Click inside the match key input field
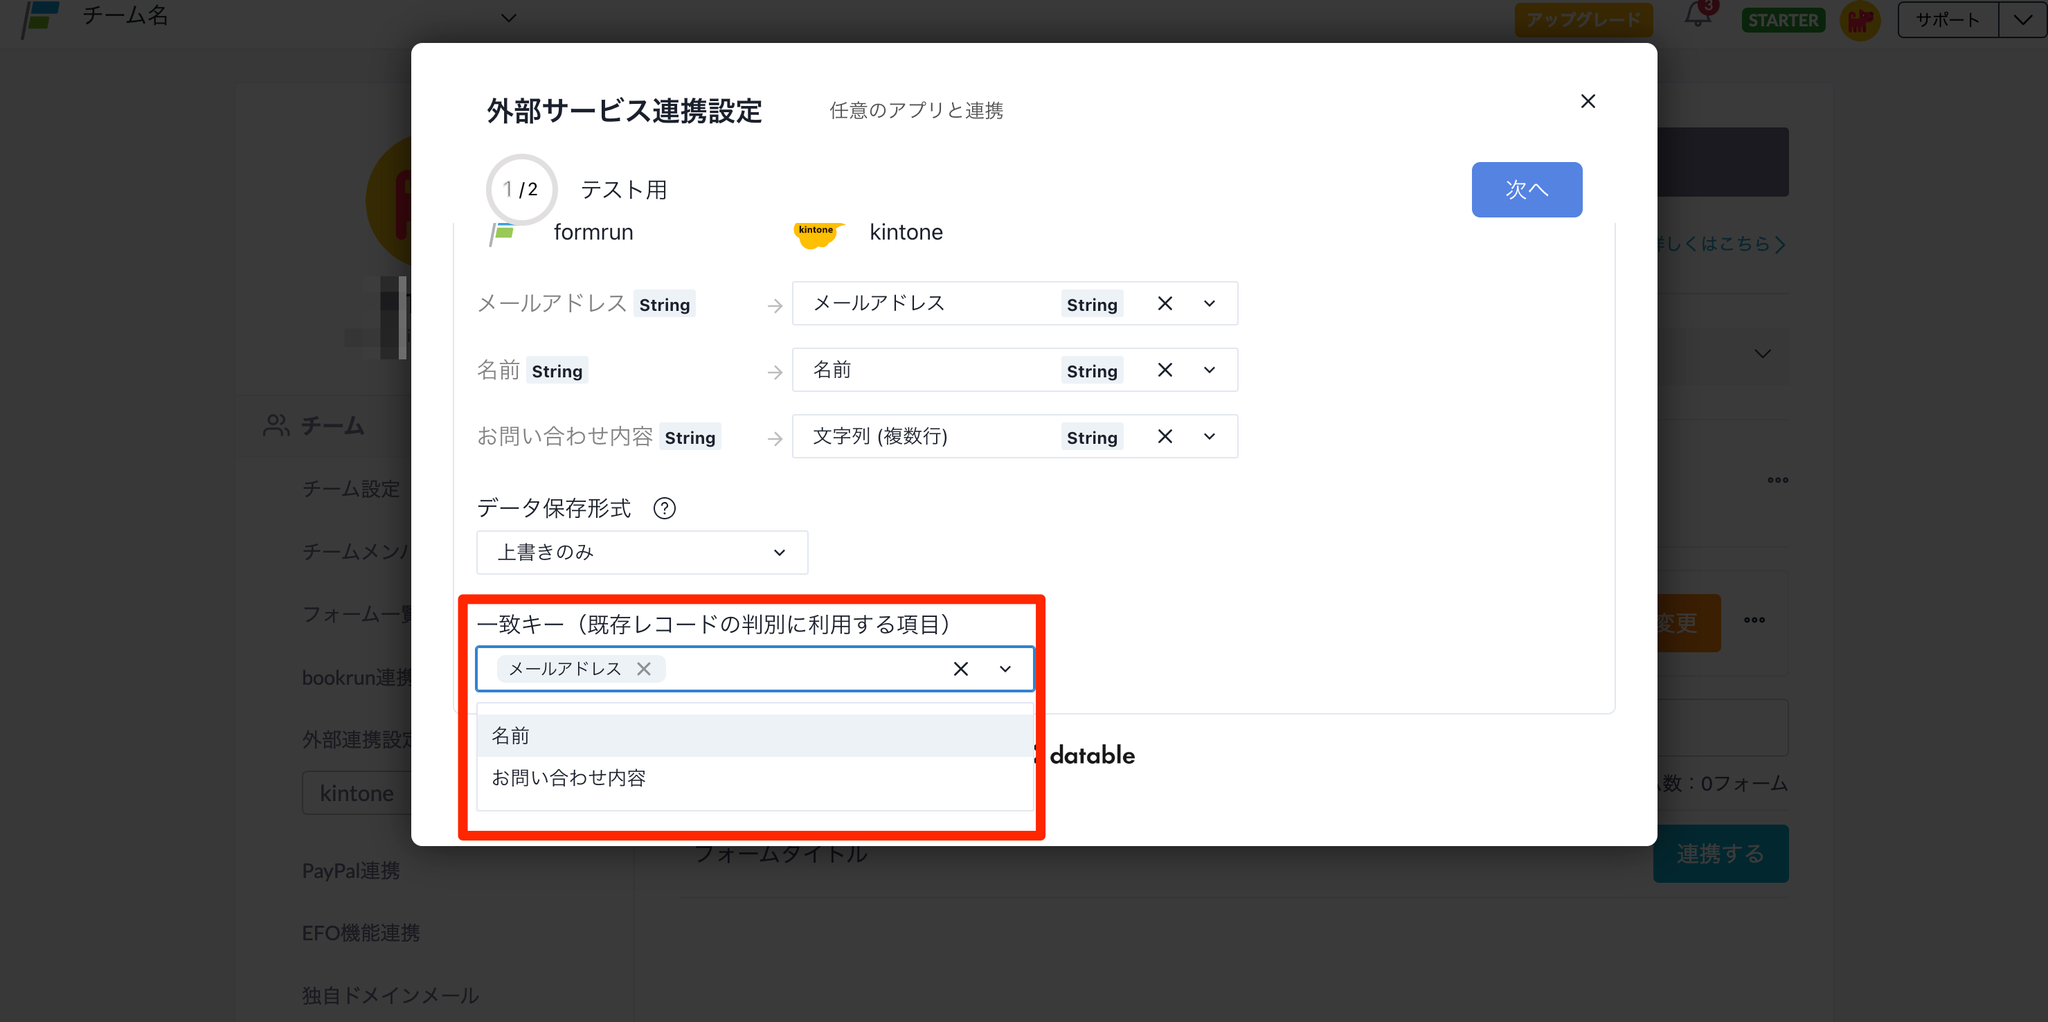The image size is (2048, 1022). tap(800, 669)
